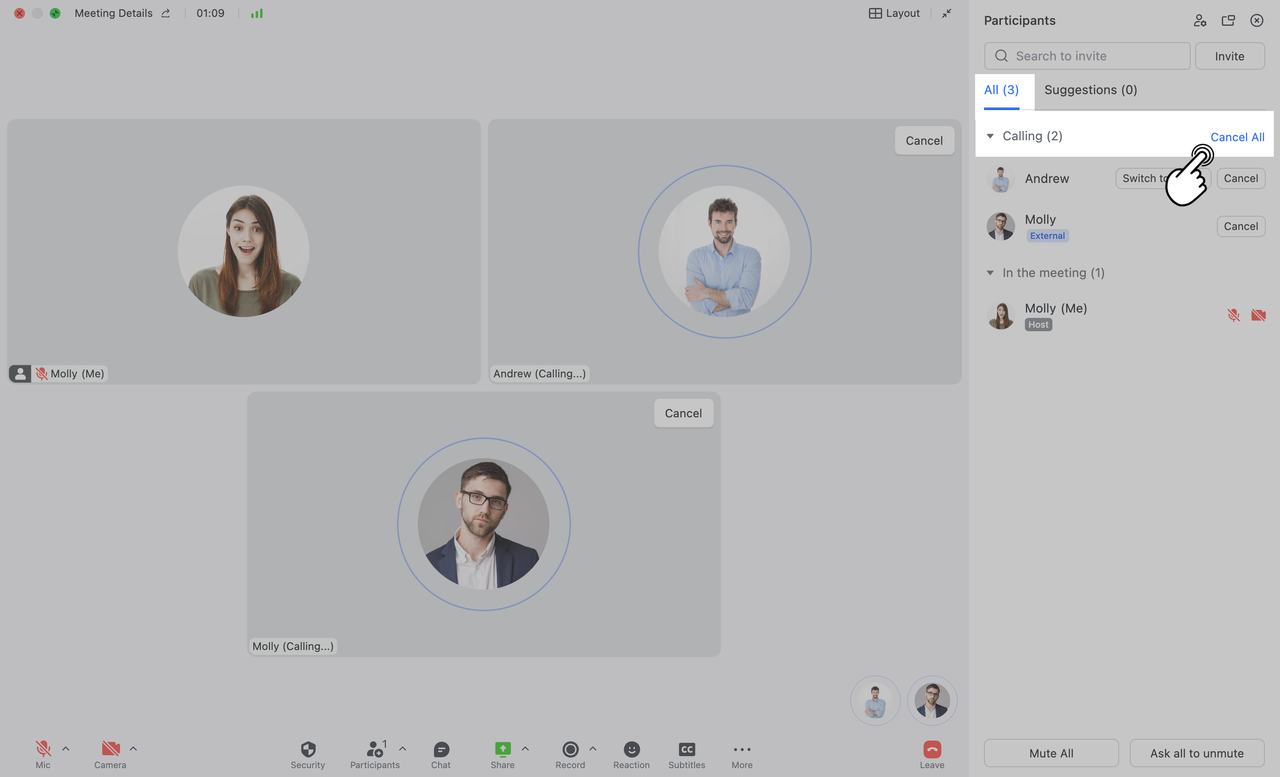Click Cancel All to stop calling participants

tap(1237, 137)
